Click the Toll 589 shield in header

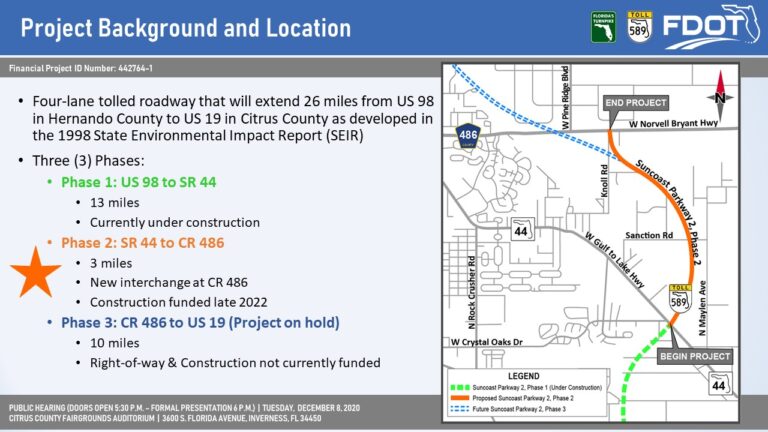639,27
